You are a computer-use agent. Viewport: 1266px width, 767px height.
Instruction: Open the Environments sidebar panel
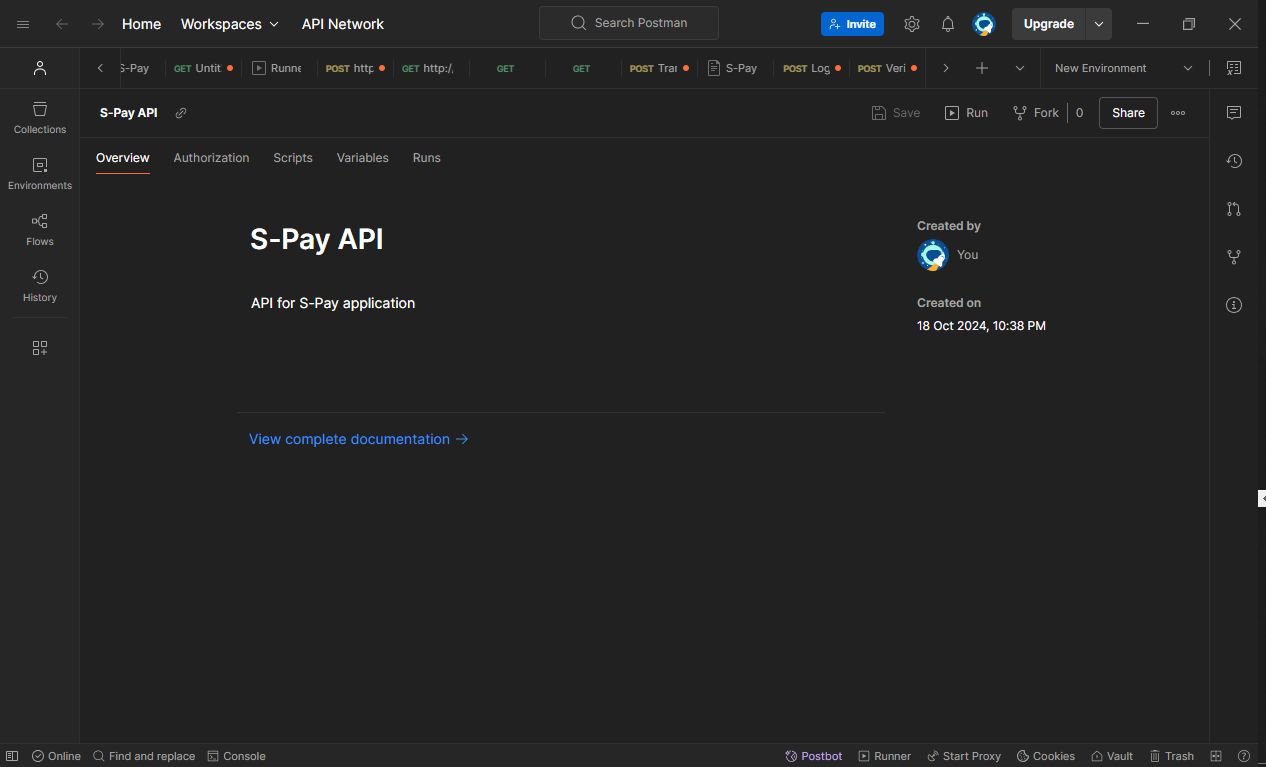[40, 173]
